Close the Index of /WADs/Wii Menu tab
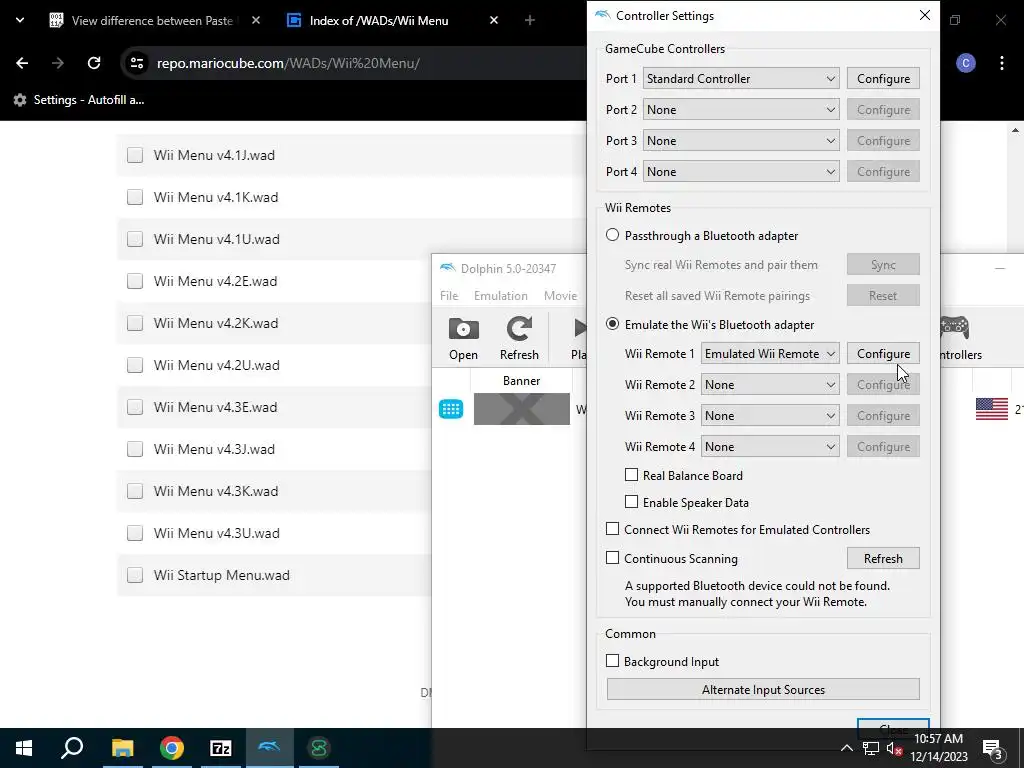The height and width of the screenshot is (768, 1024). point(494,20)
